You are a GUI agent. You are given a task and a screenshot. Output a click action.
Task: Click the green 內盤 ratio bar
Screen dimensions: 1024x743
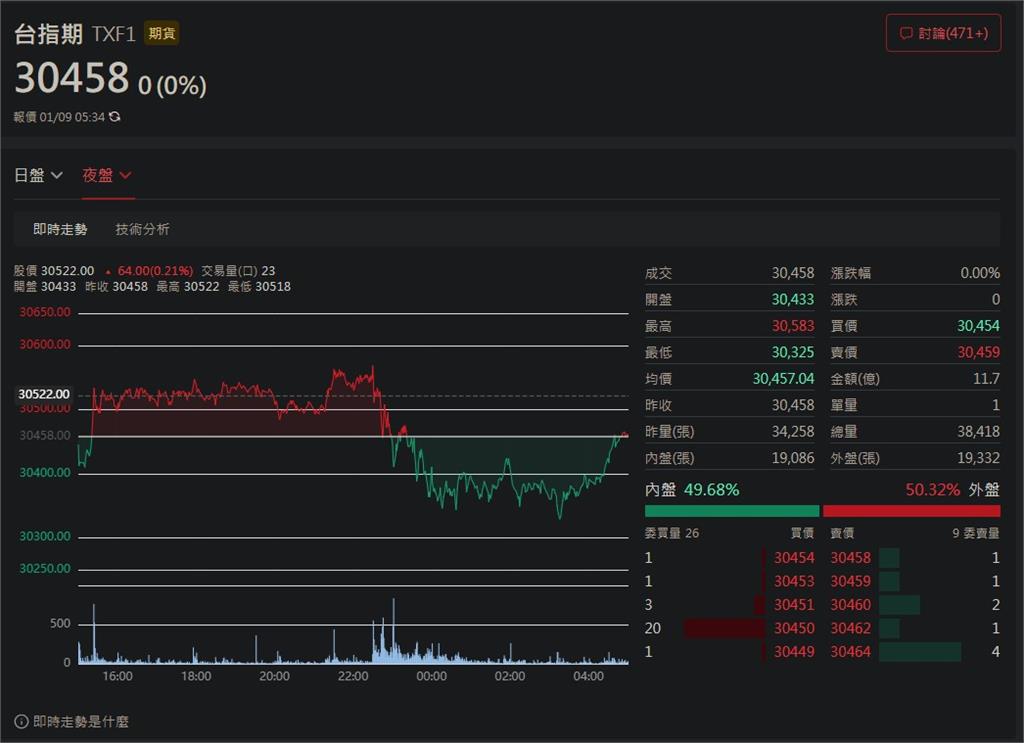[731, 510]
